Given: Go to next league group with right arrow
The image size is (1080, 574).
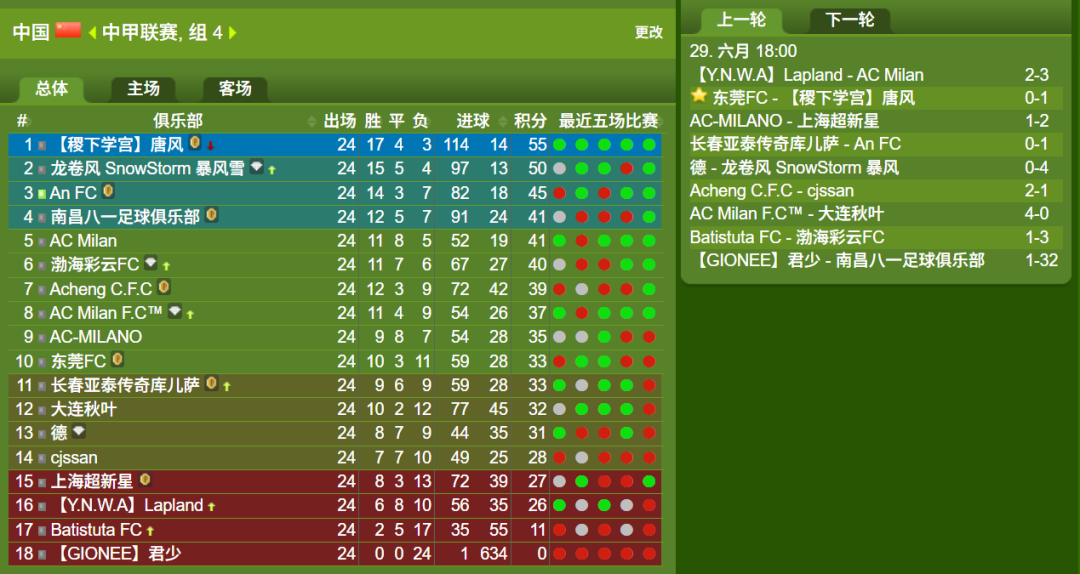Looking at the screenshot, I should (233, 32).
